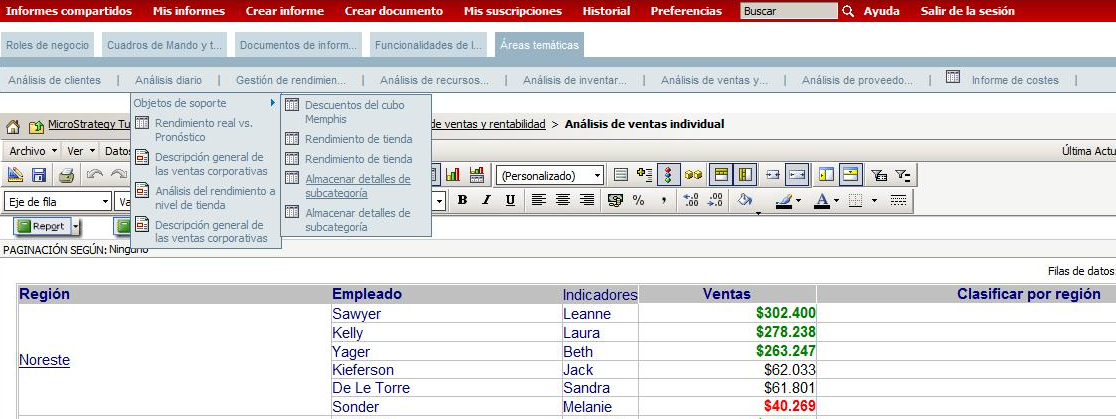Click the magnifier search icon beside Buscar
The width and height of the screenshot is (1116, 419).
[x=849, y=11]
